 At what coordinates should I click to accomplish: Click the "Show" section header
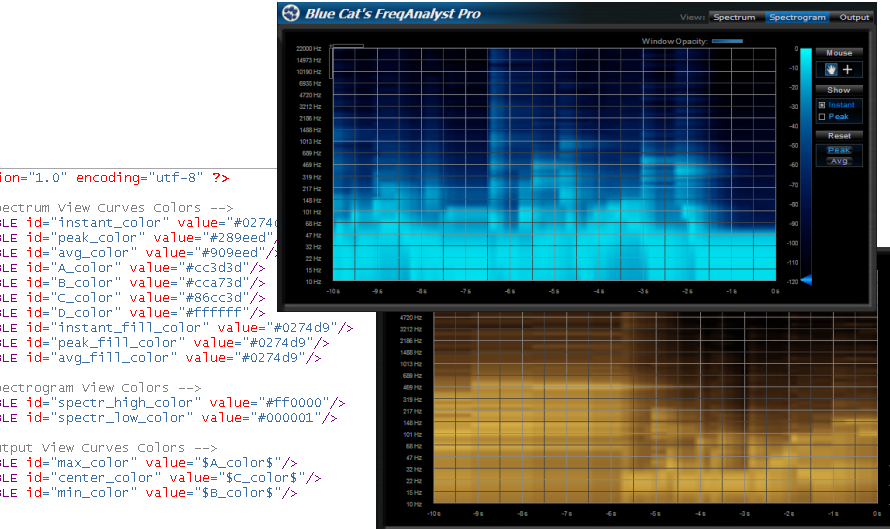point(839,90)
